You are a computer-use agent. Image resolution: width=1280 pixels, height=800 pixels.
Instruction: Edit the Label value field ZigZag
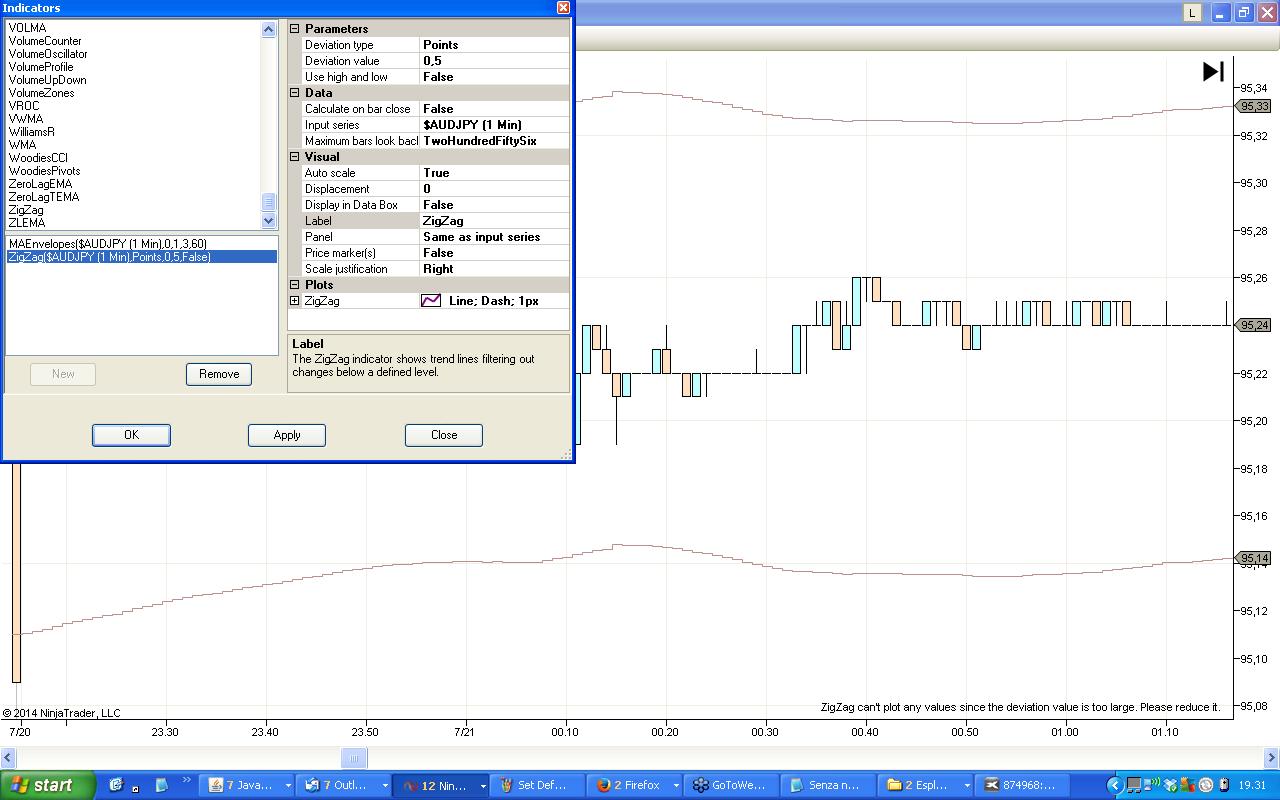[494, 221]
